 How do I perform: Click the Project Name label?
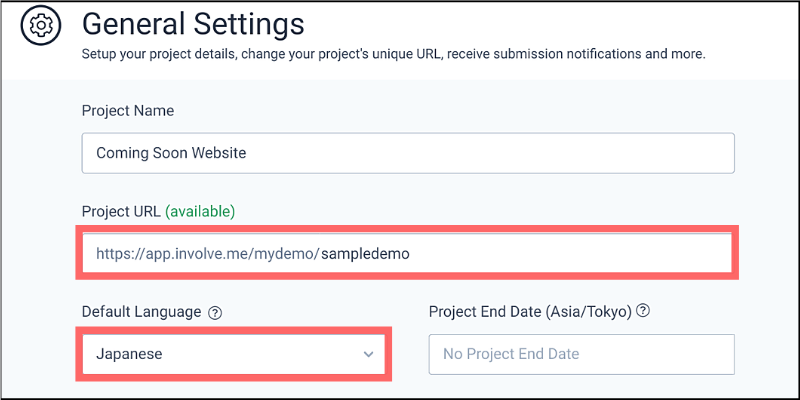[x=128, y=110]
